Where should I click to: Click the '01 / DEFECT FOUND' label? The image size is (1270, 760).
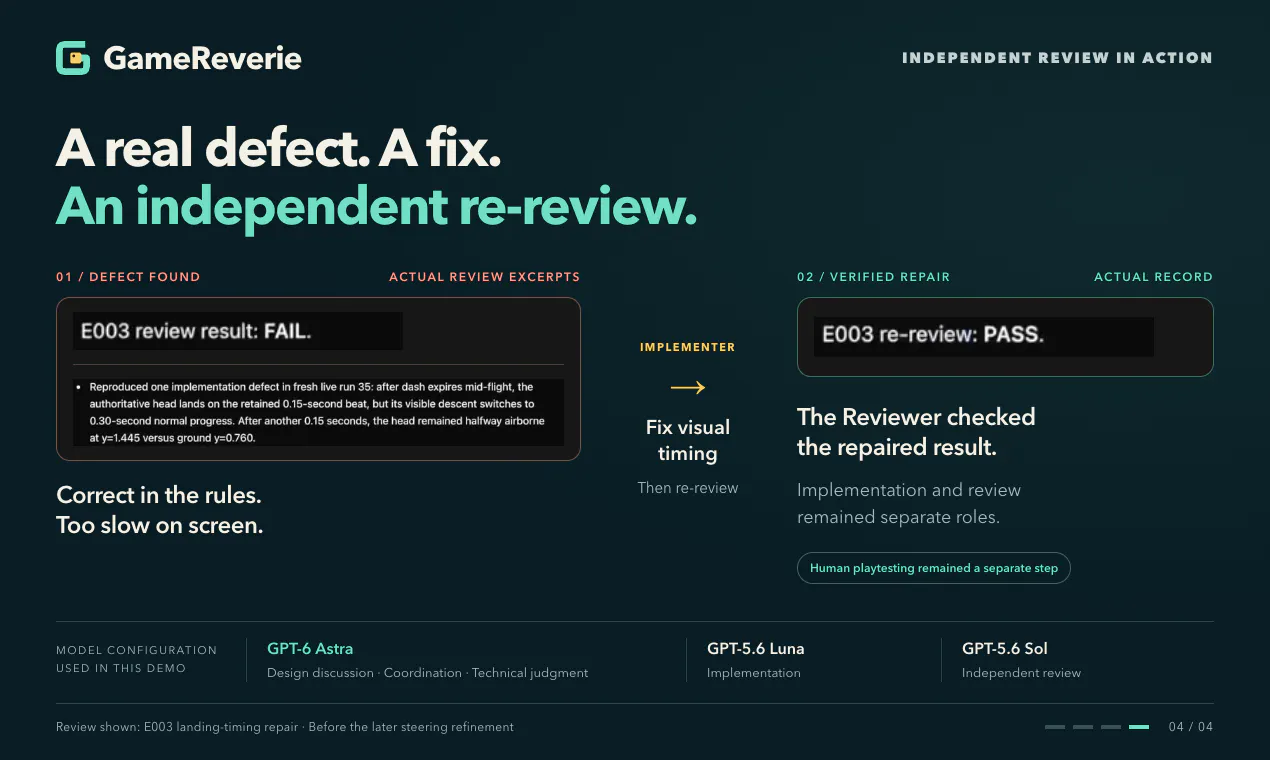click(128, 277)
